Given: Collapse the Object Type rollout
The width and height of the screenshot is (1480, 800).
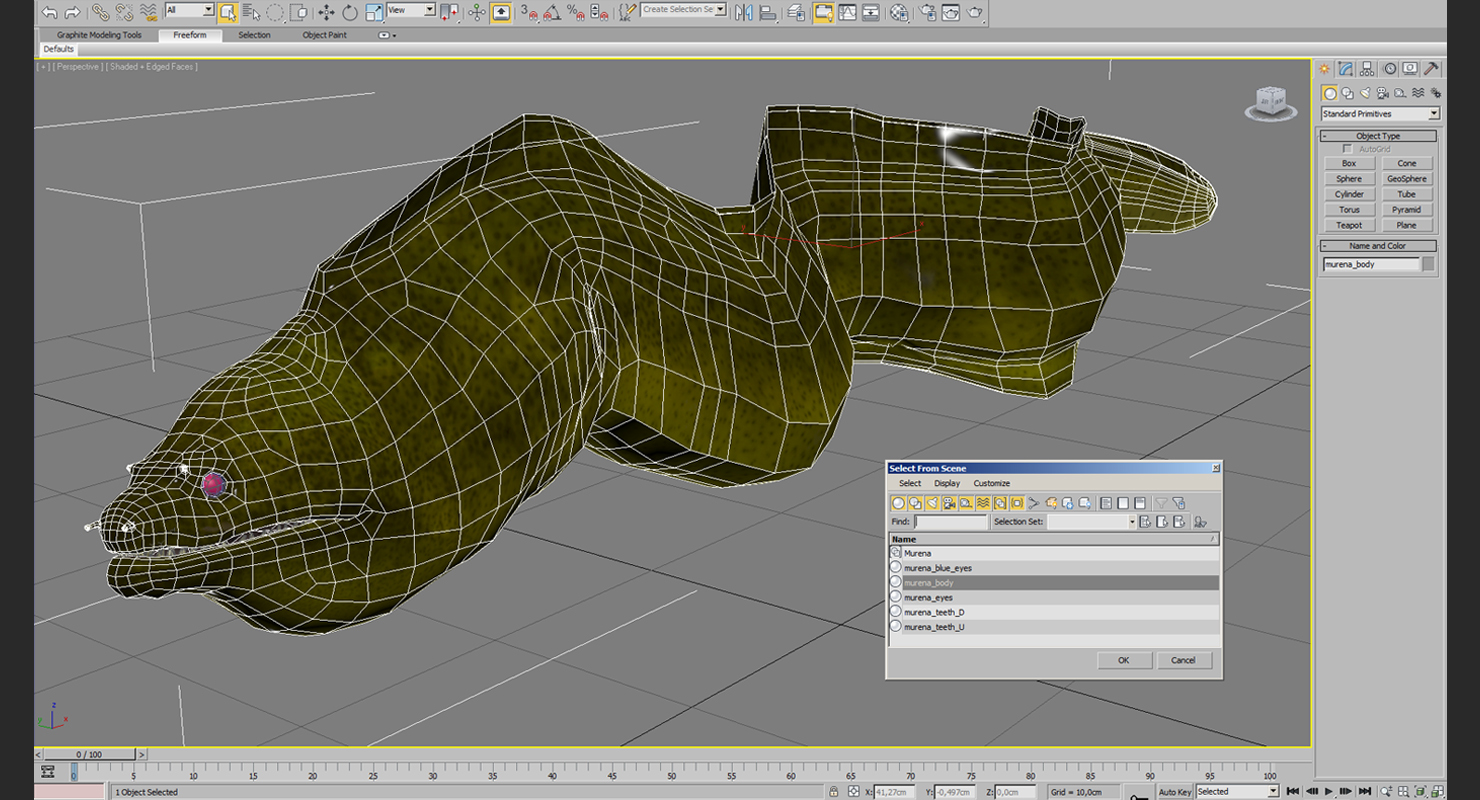Looking at the screenshot, I should click(1378, 136).
